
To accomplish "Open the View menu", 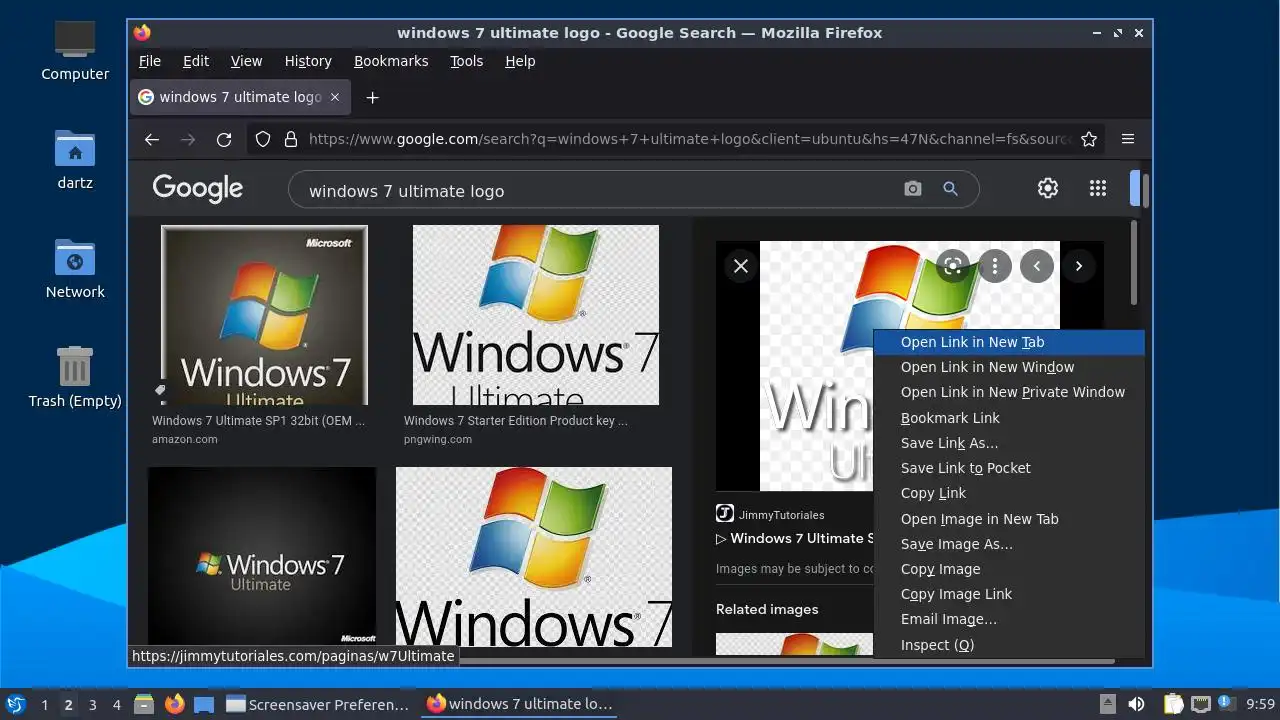I will pos(246,61).
